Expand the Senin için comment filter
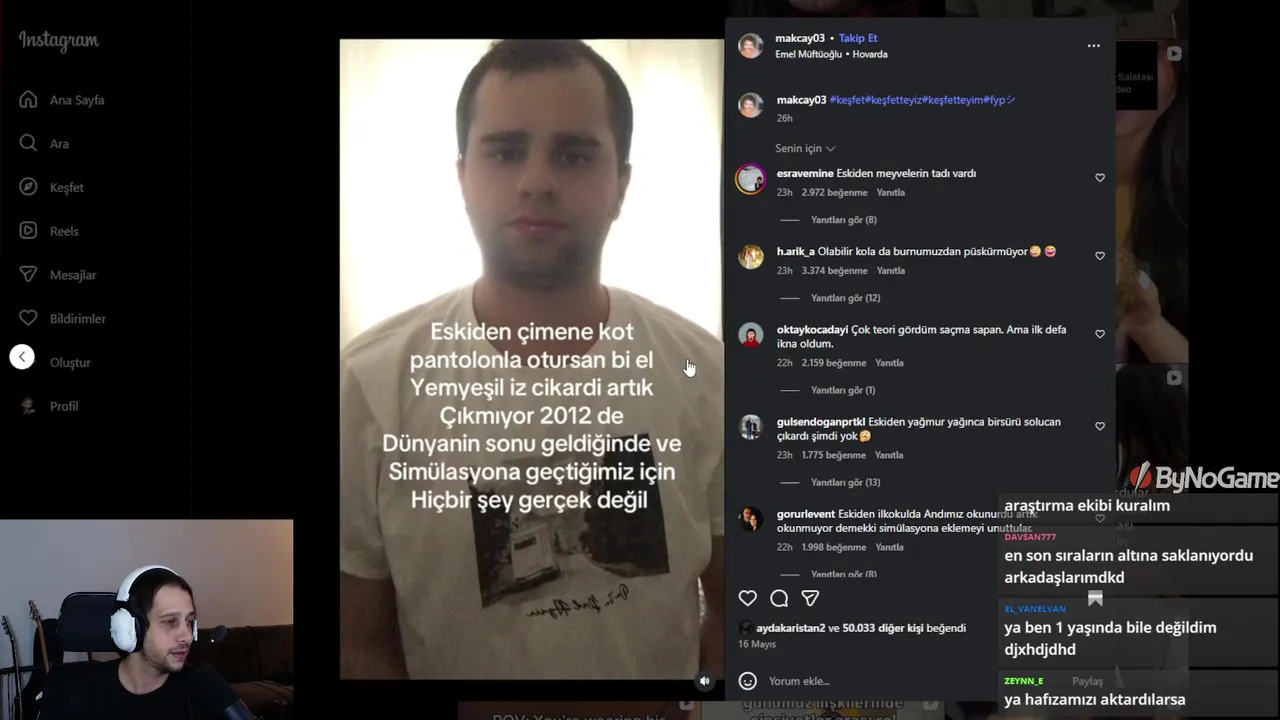 click(x=805, y=148)
